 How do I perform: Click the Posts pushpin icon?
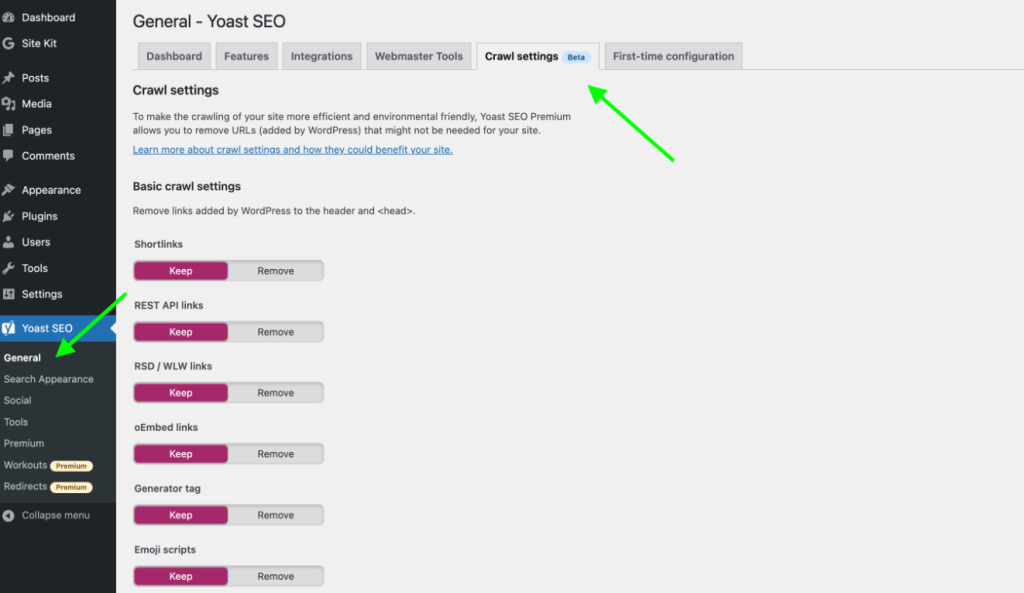click(8, 78)
